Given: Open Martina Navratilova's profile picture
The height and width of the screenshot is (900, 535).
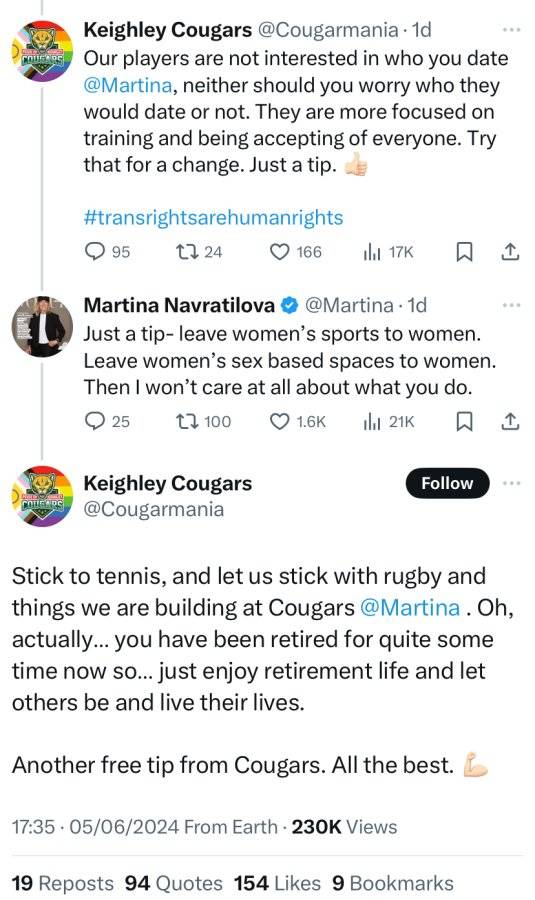Looking at the screenshot, I should pos(42,327).
